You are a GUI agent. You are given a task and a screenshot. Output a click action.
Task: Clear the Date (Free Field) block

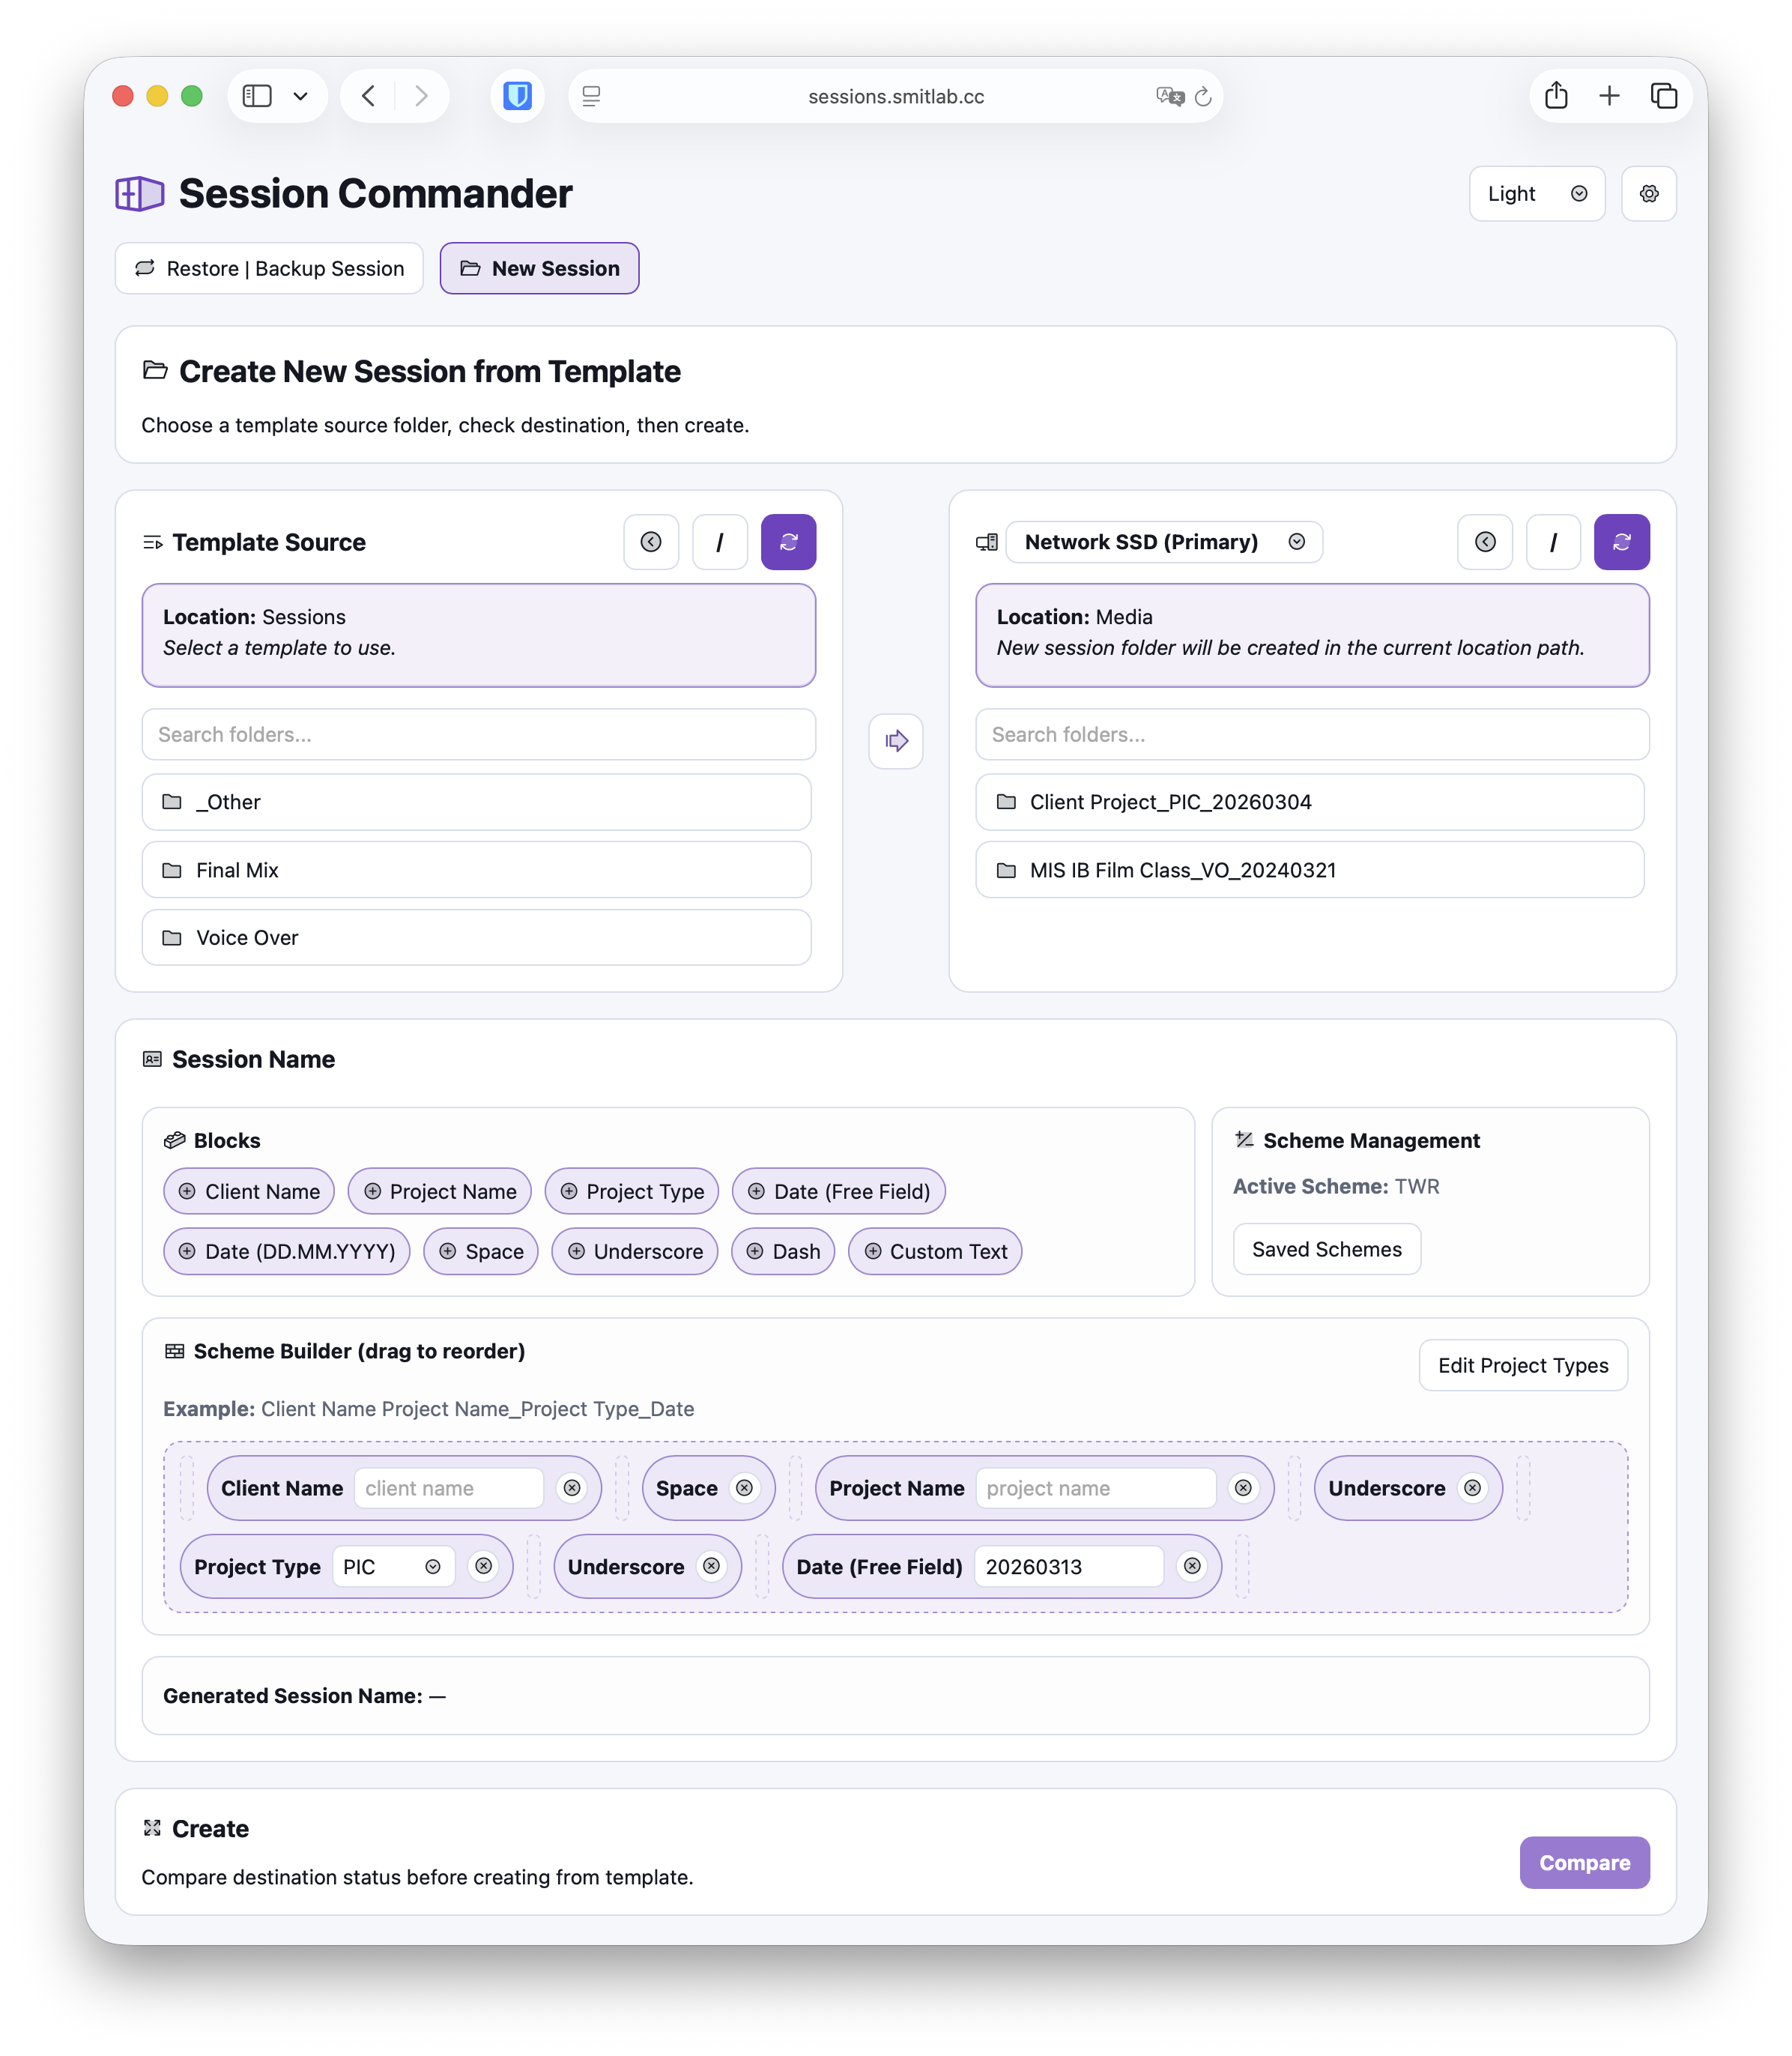coord(1193,1566)
